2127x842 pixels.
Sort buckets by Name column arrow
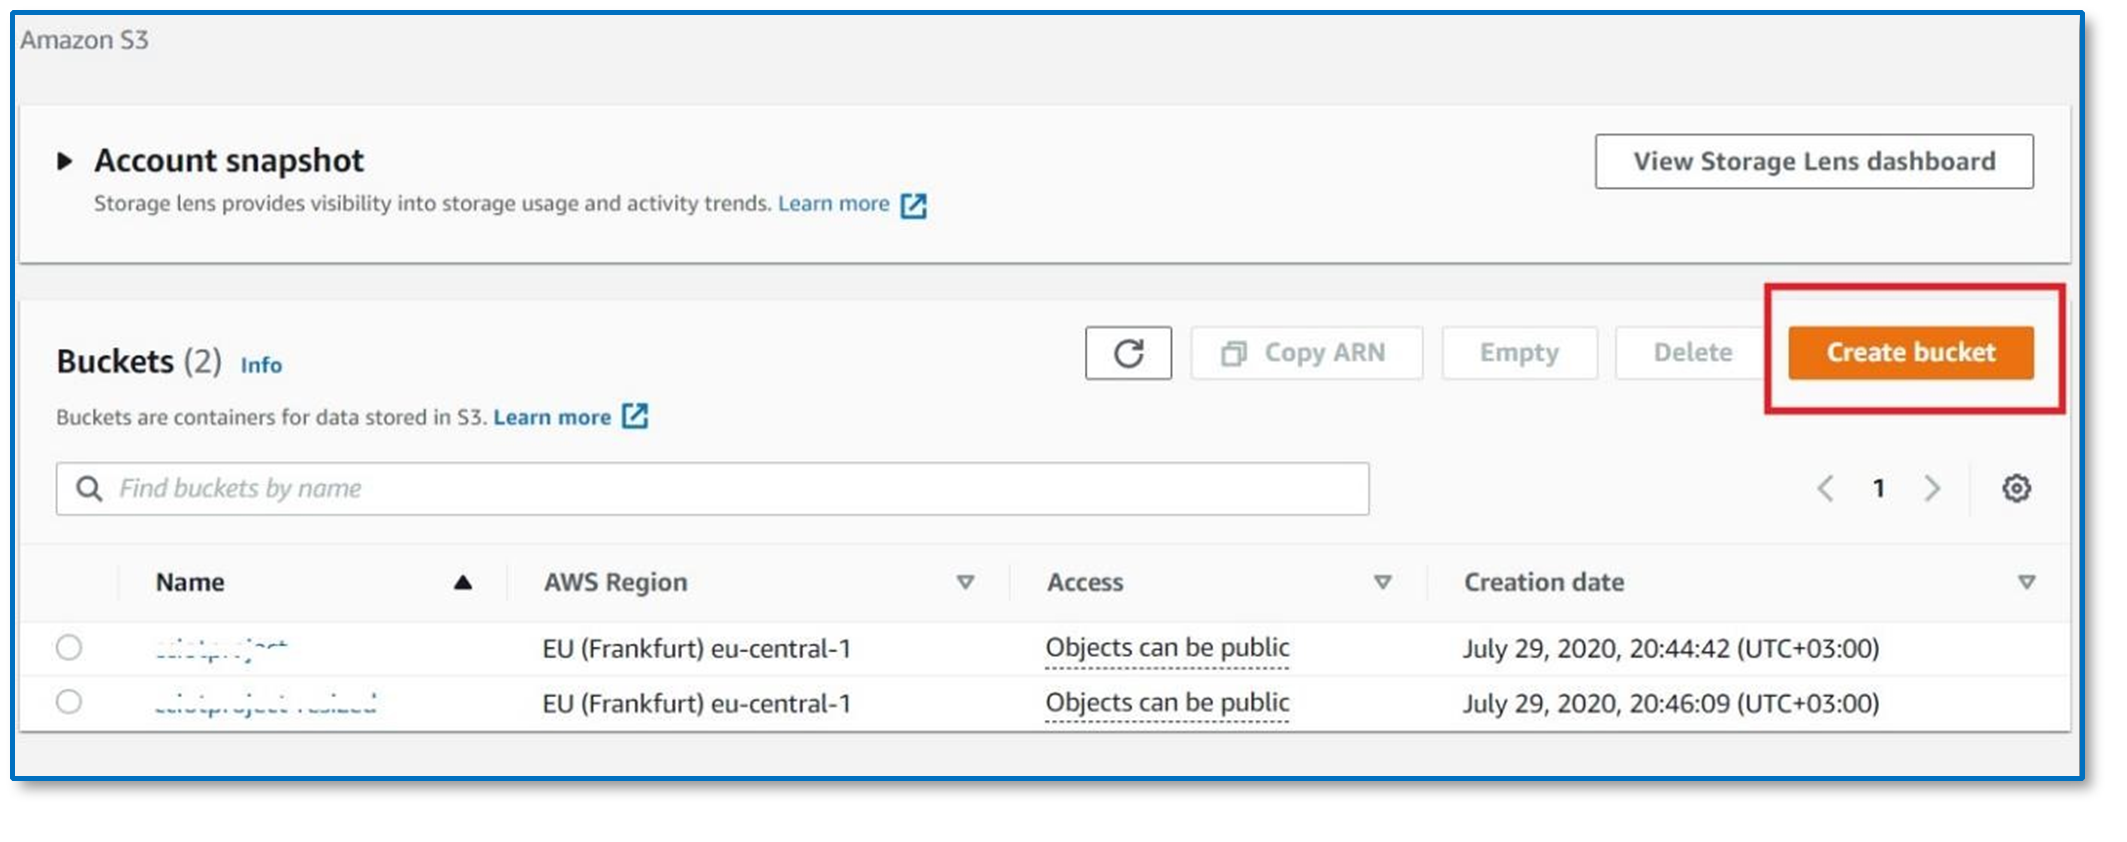(x=462, y=582)
